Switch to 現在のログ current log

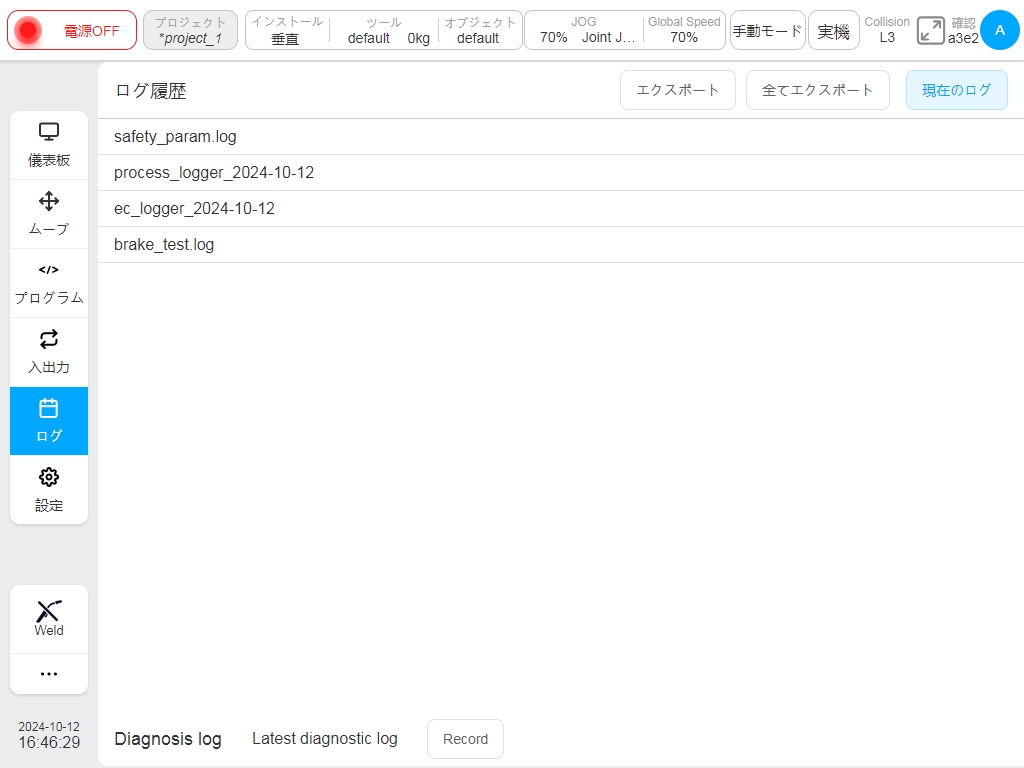pyautogui.click(x=957, y=90)
